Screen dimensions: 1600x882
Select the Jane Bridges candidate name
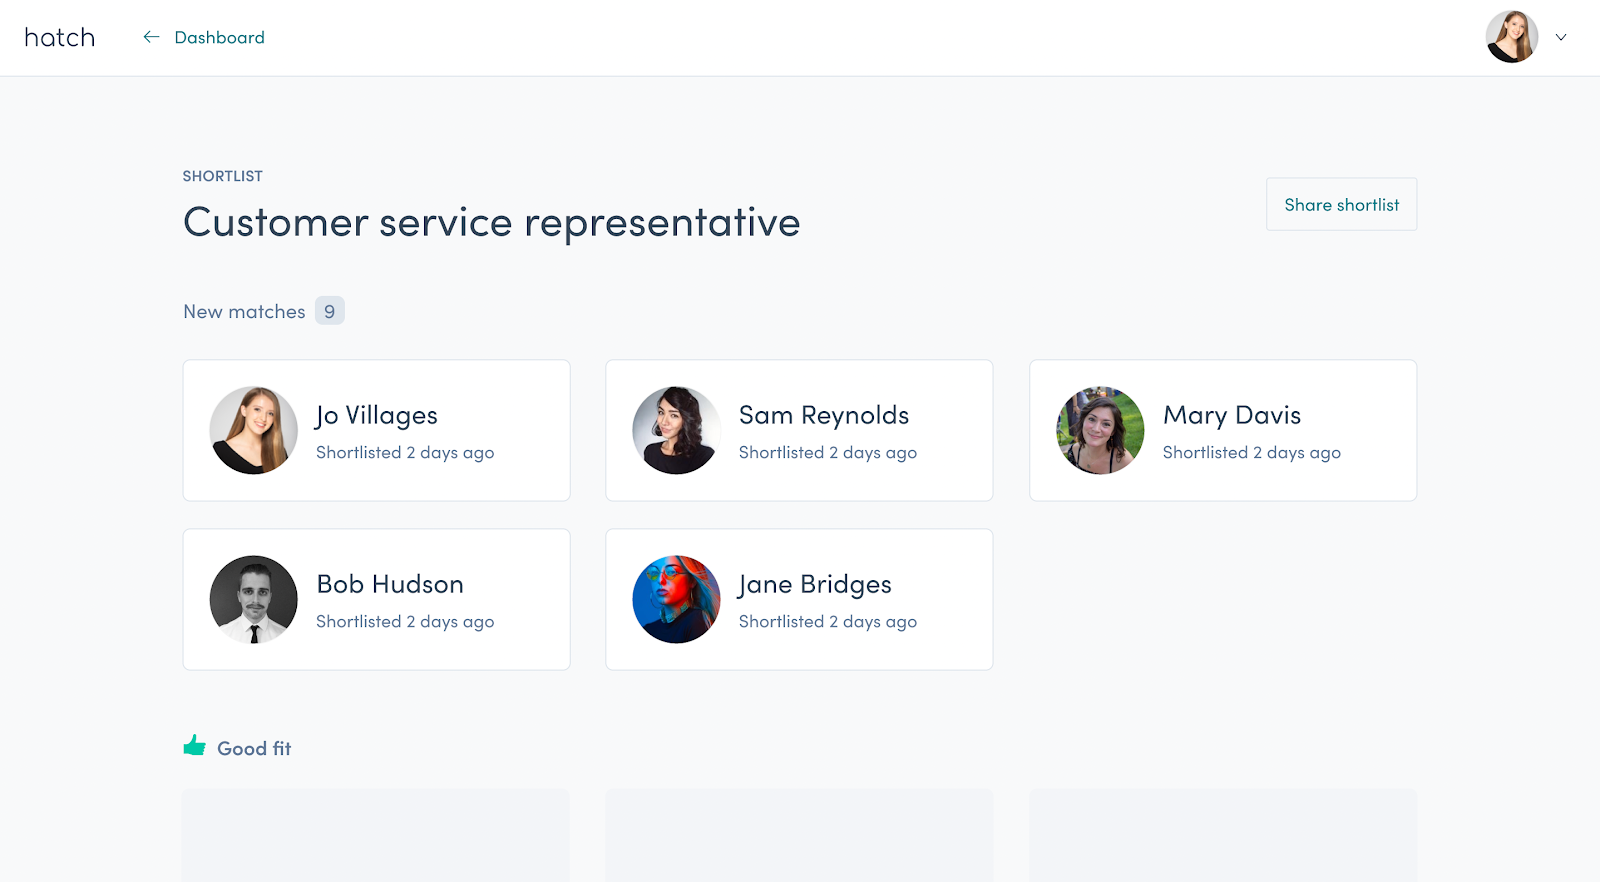815,584
